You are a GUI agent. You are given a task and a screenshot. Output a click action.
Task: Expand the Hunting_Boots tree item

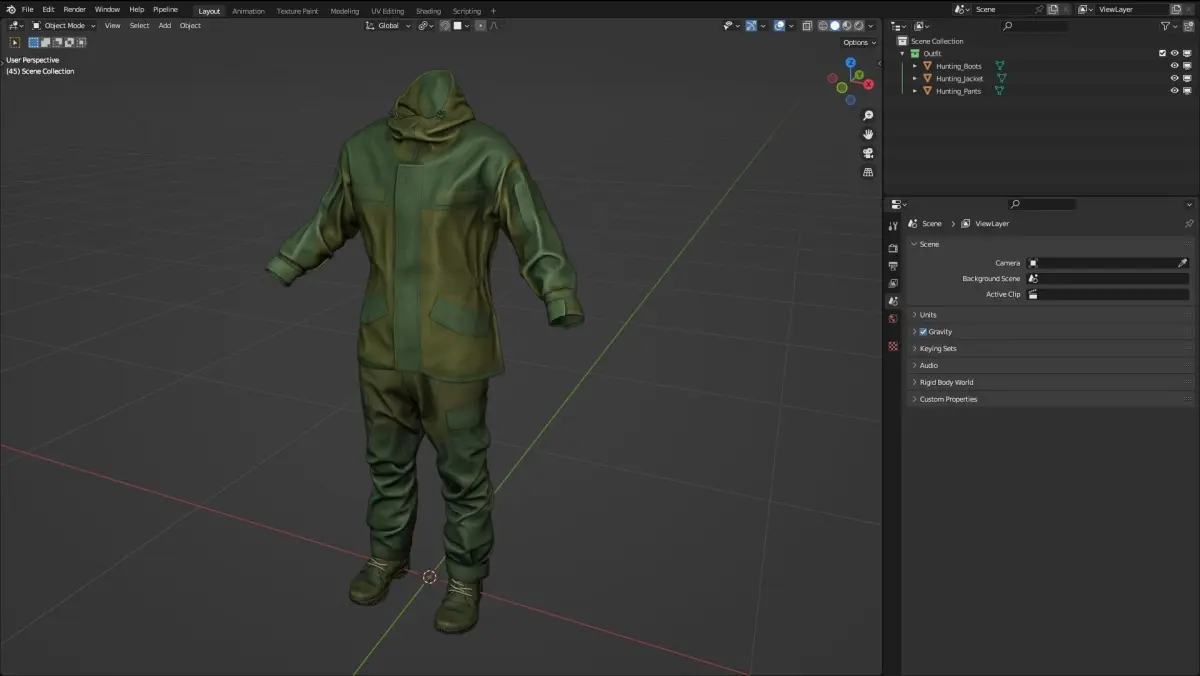[914, 66]
